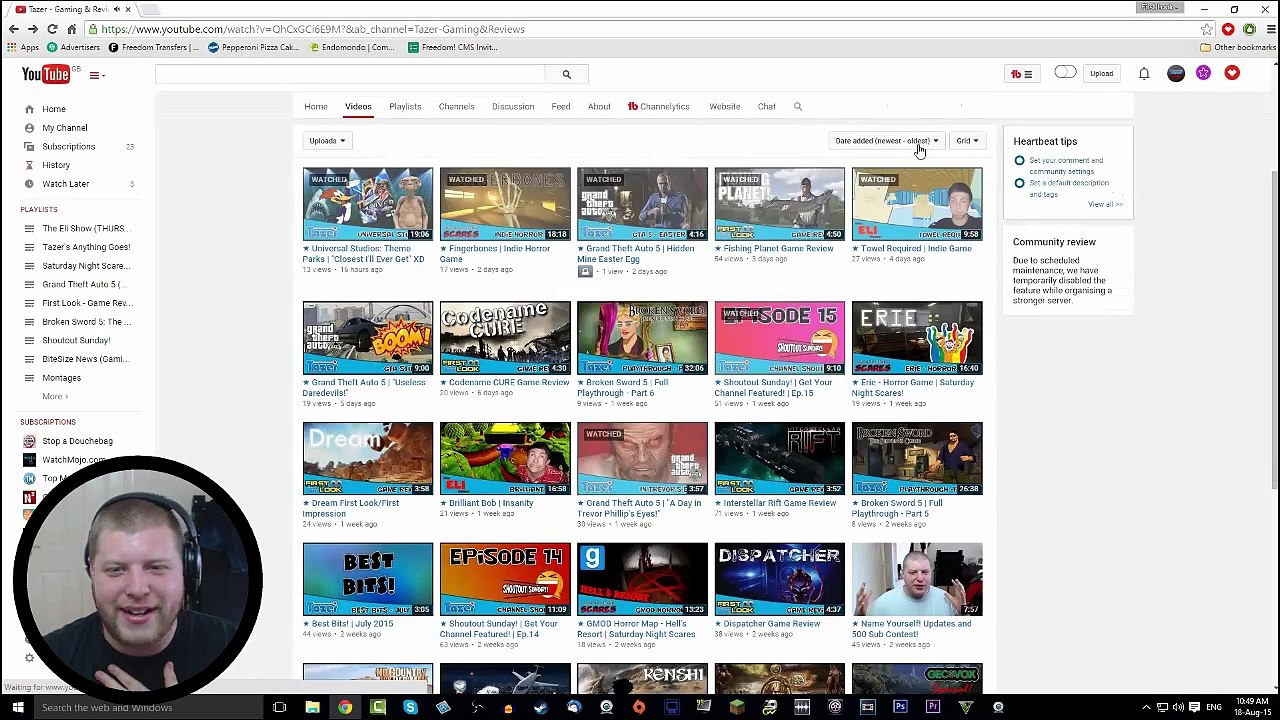The image size is (1280, 720).
Task: Click the red heart Heartbeat icon
Action: tap(1232, 73)
